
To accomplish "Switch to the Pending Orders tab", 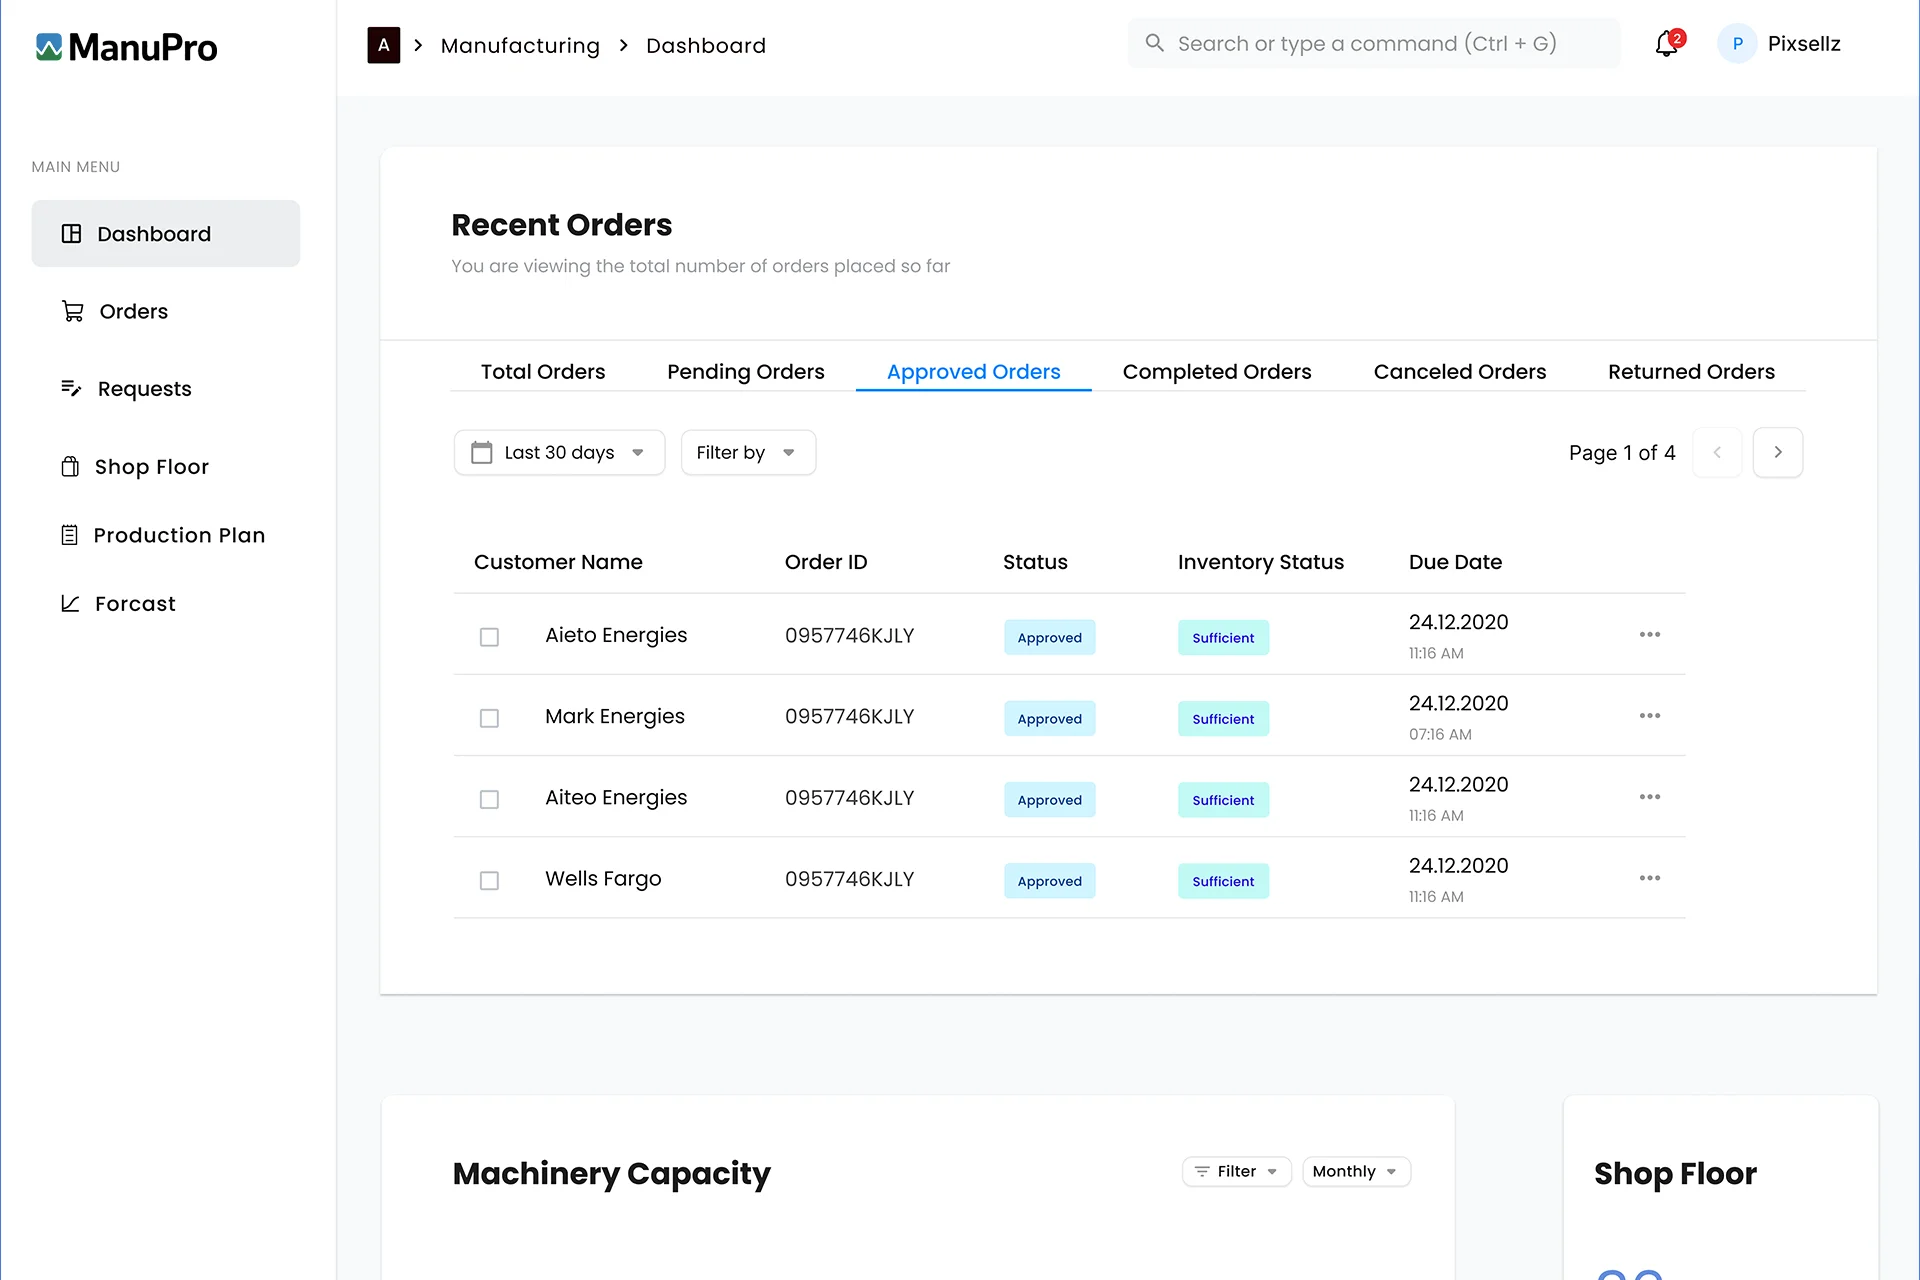I will 745,372.
